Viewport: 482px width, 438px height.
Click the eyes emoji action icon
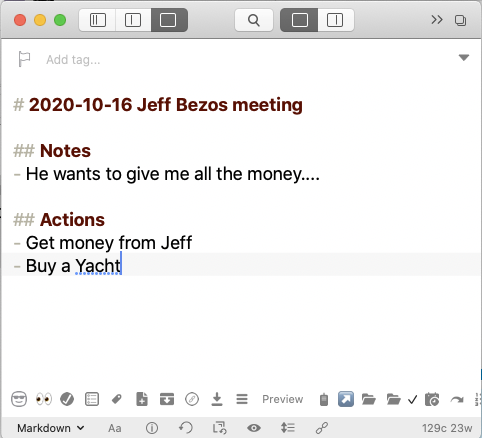tap(44, 399)
